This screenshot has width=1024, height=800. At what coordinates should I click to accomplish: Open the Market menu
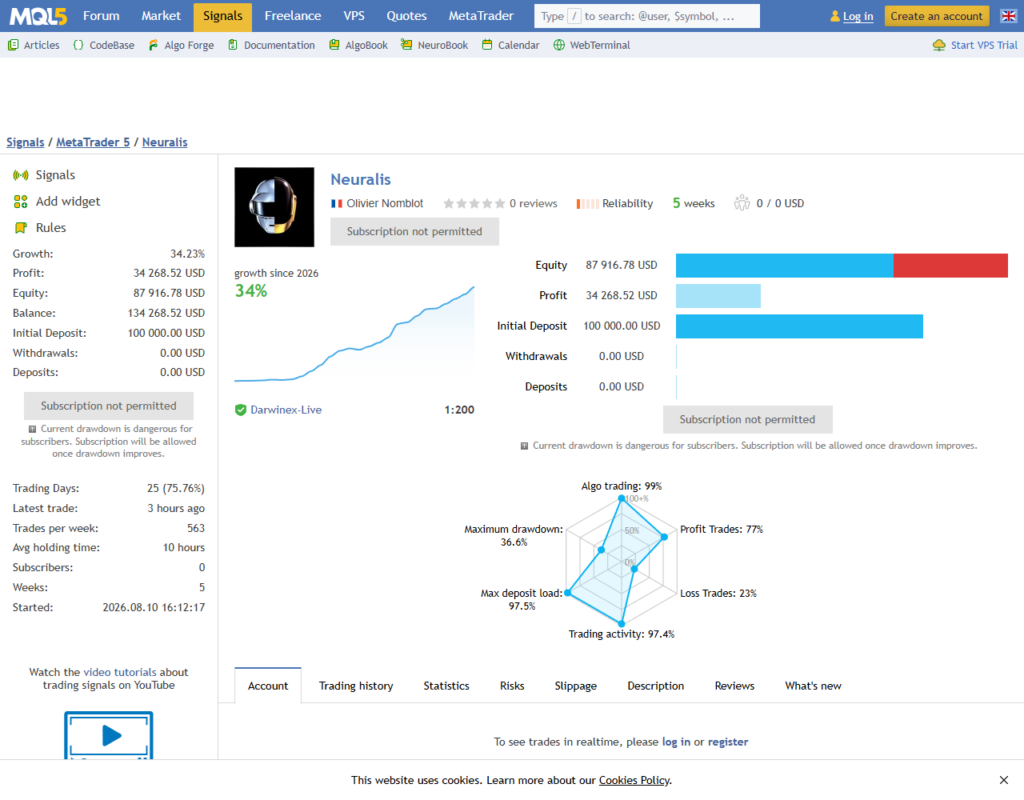pos(161,16)
